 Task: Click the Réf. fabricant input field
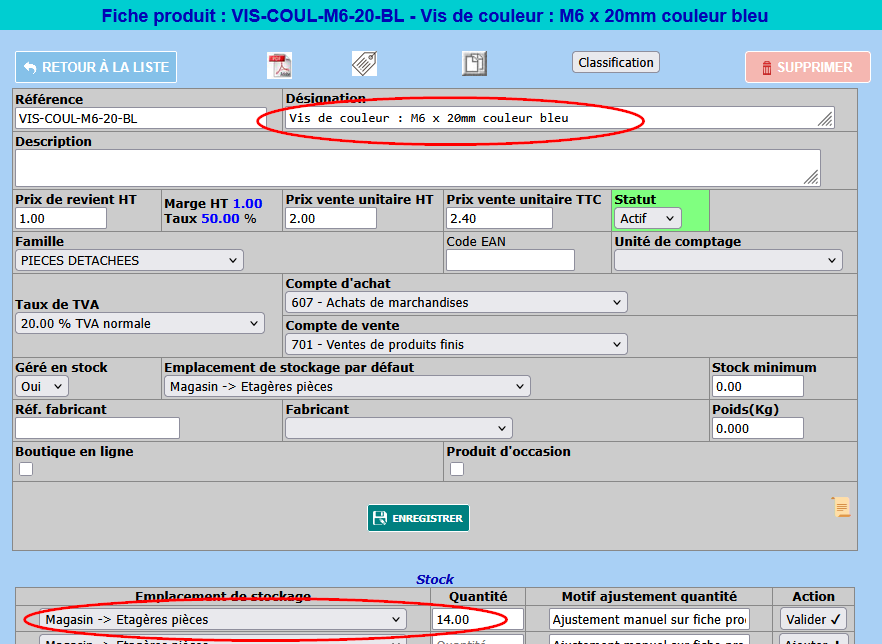[97, 428]
